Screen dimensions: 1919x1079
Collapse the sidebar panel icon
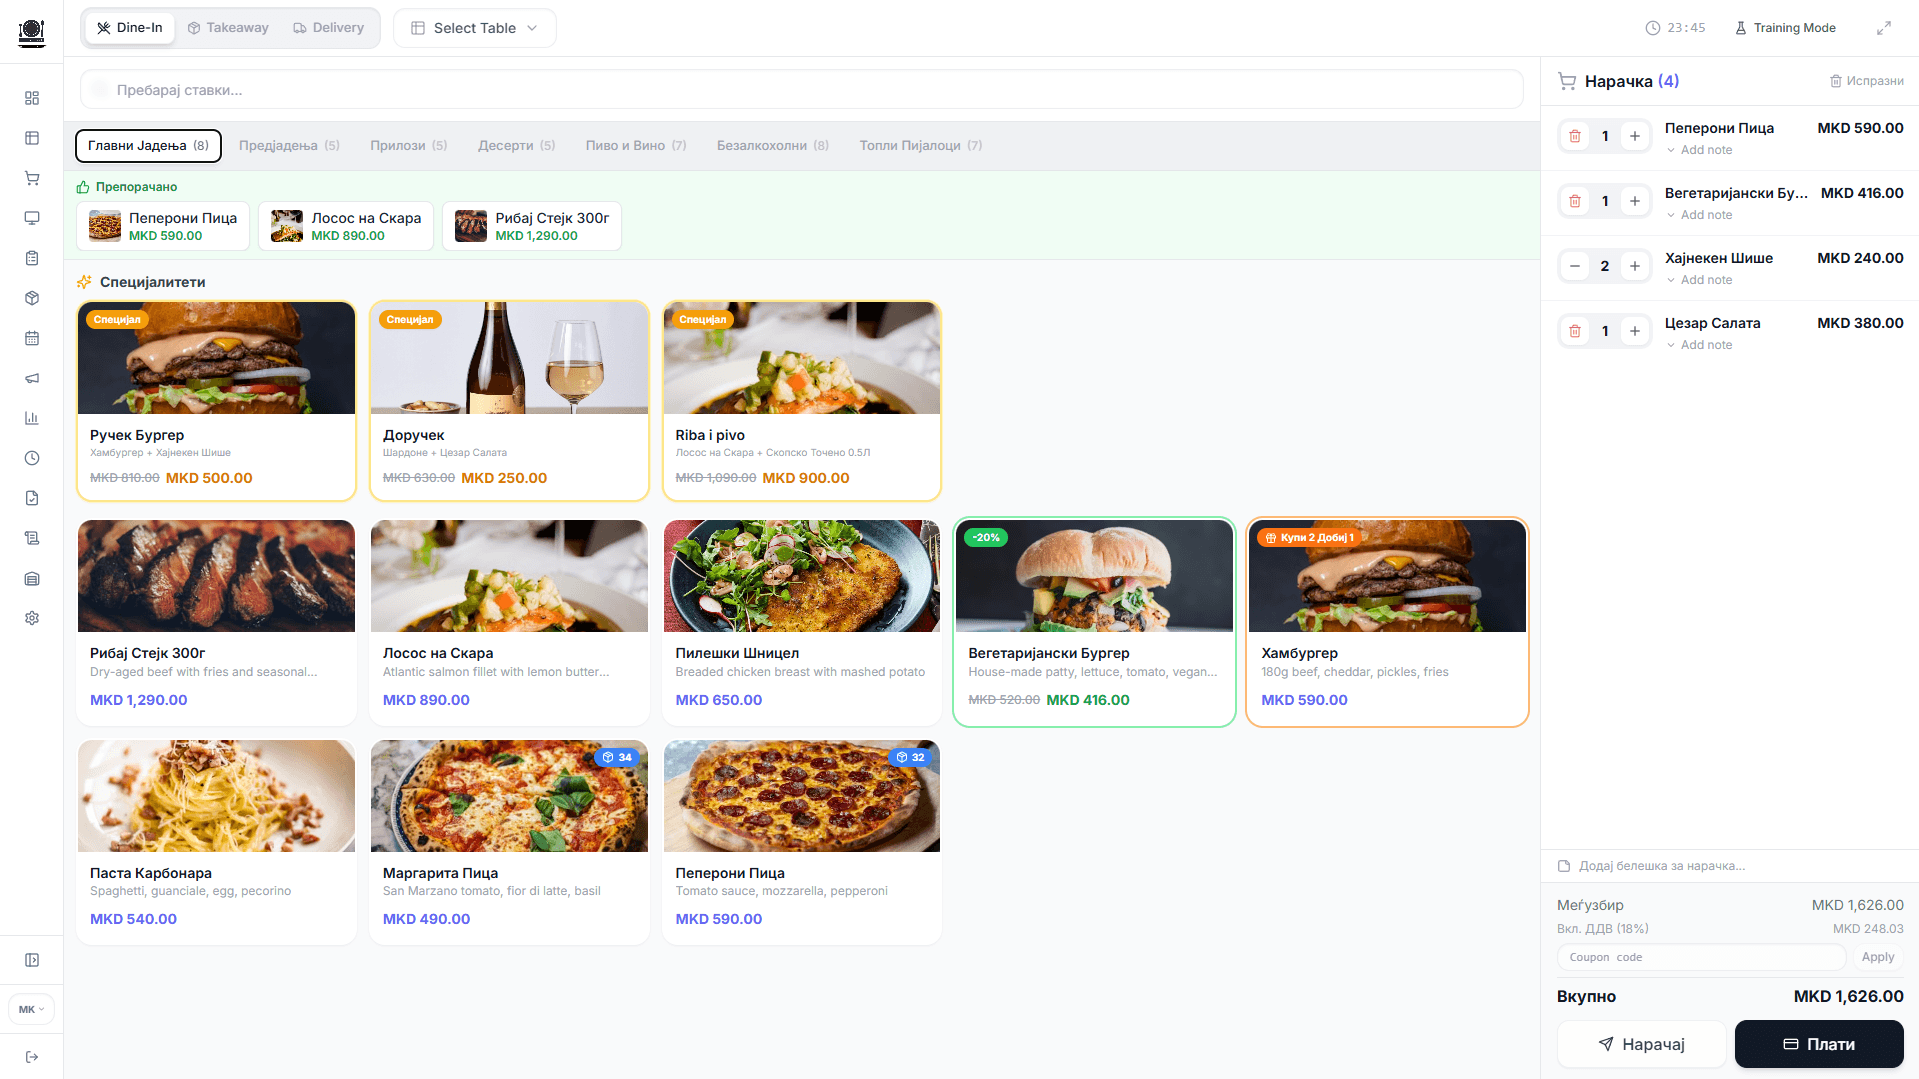(x=32, y=960)
